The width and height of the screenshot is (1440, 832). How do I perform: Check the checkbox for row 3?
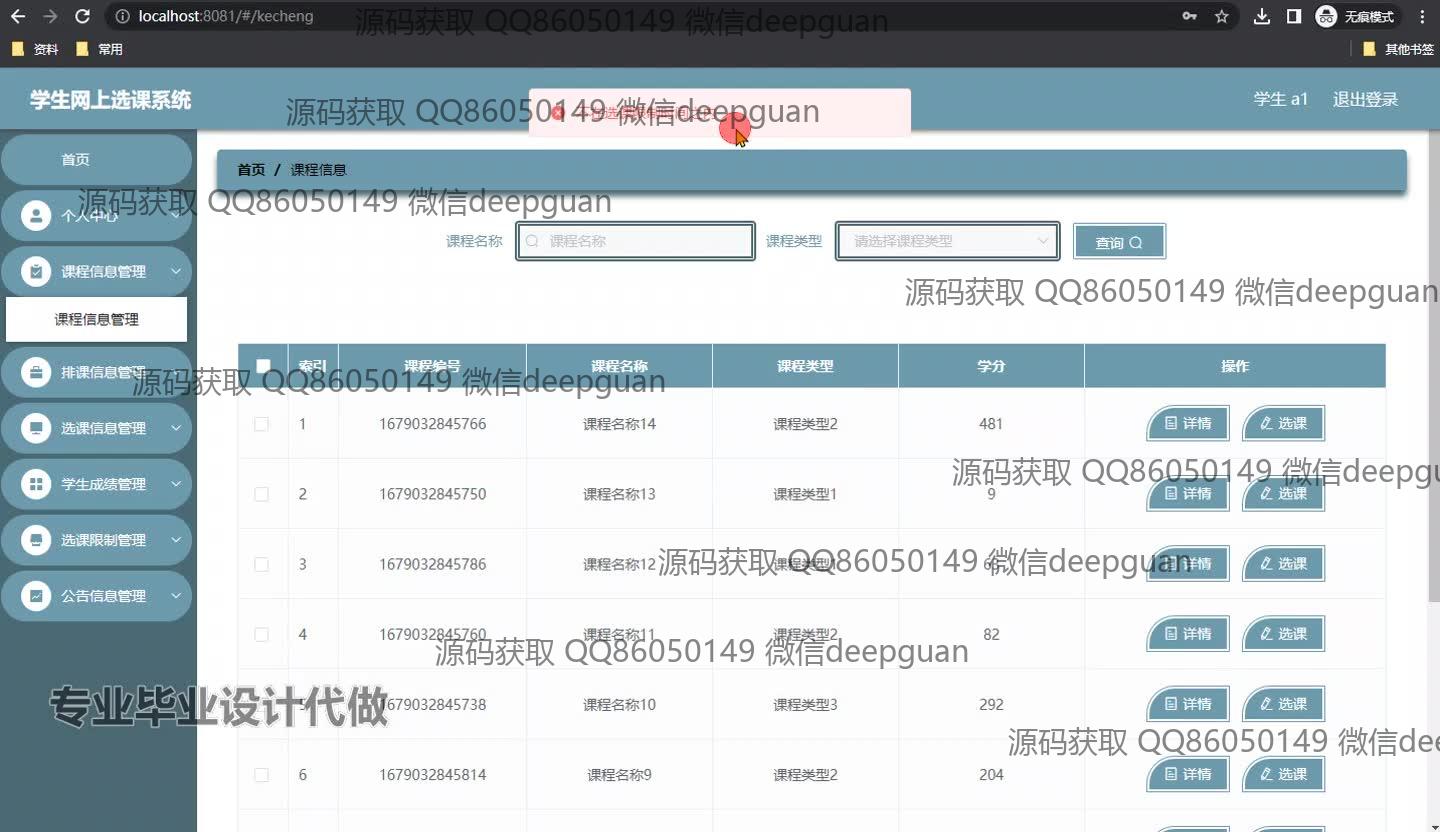point(262,564)
